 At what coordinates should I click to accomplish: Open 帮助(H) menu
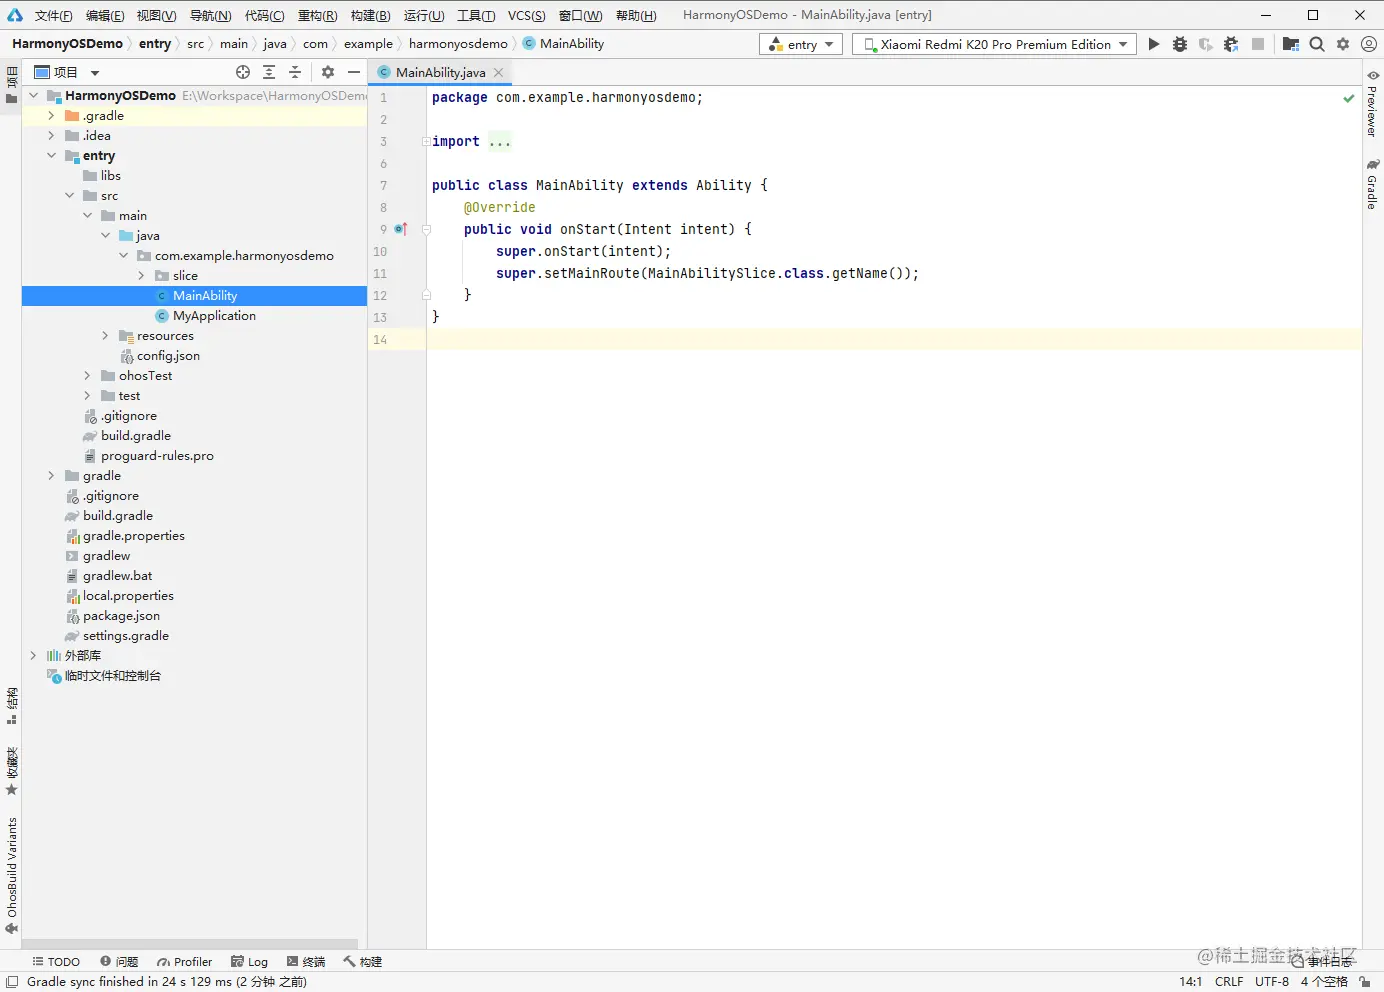636,15
